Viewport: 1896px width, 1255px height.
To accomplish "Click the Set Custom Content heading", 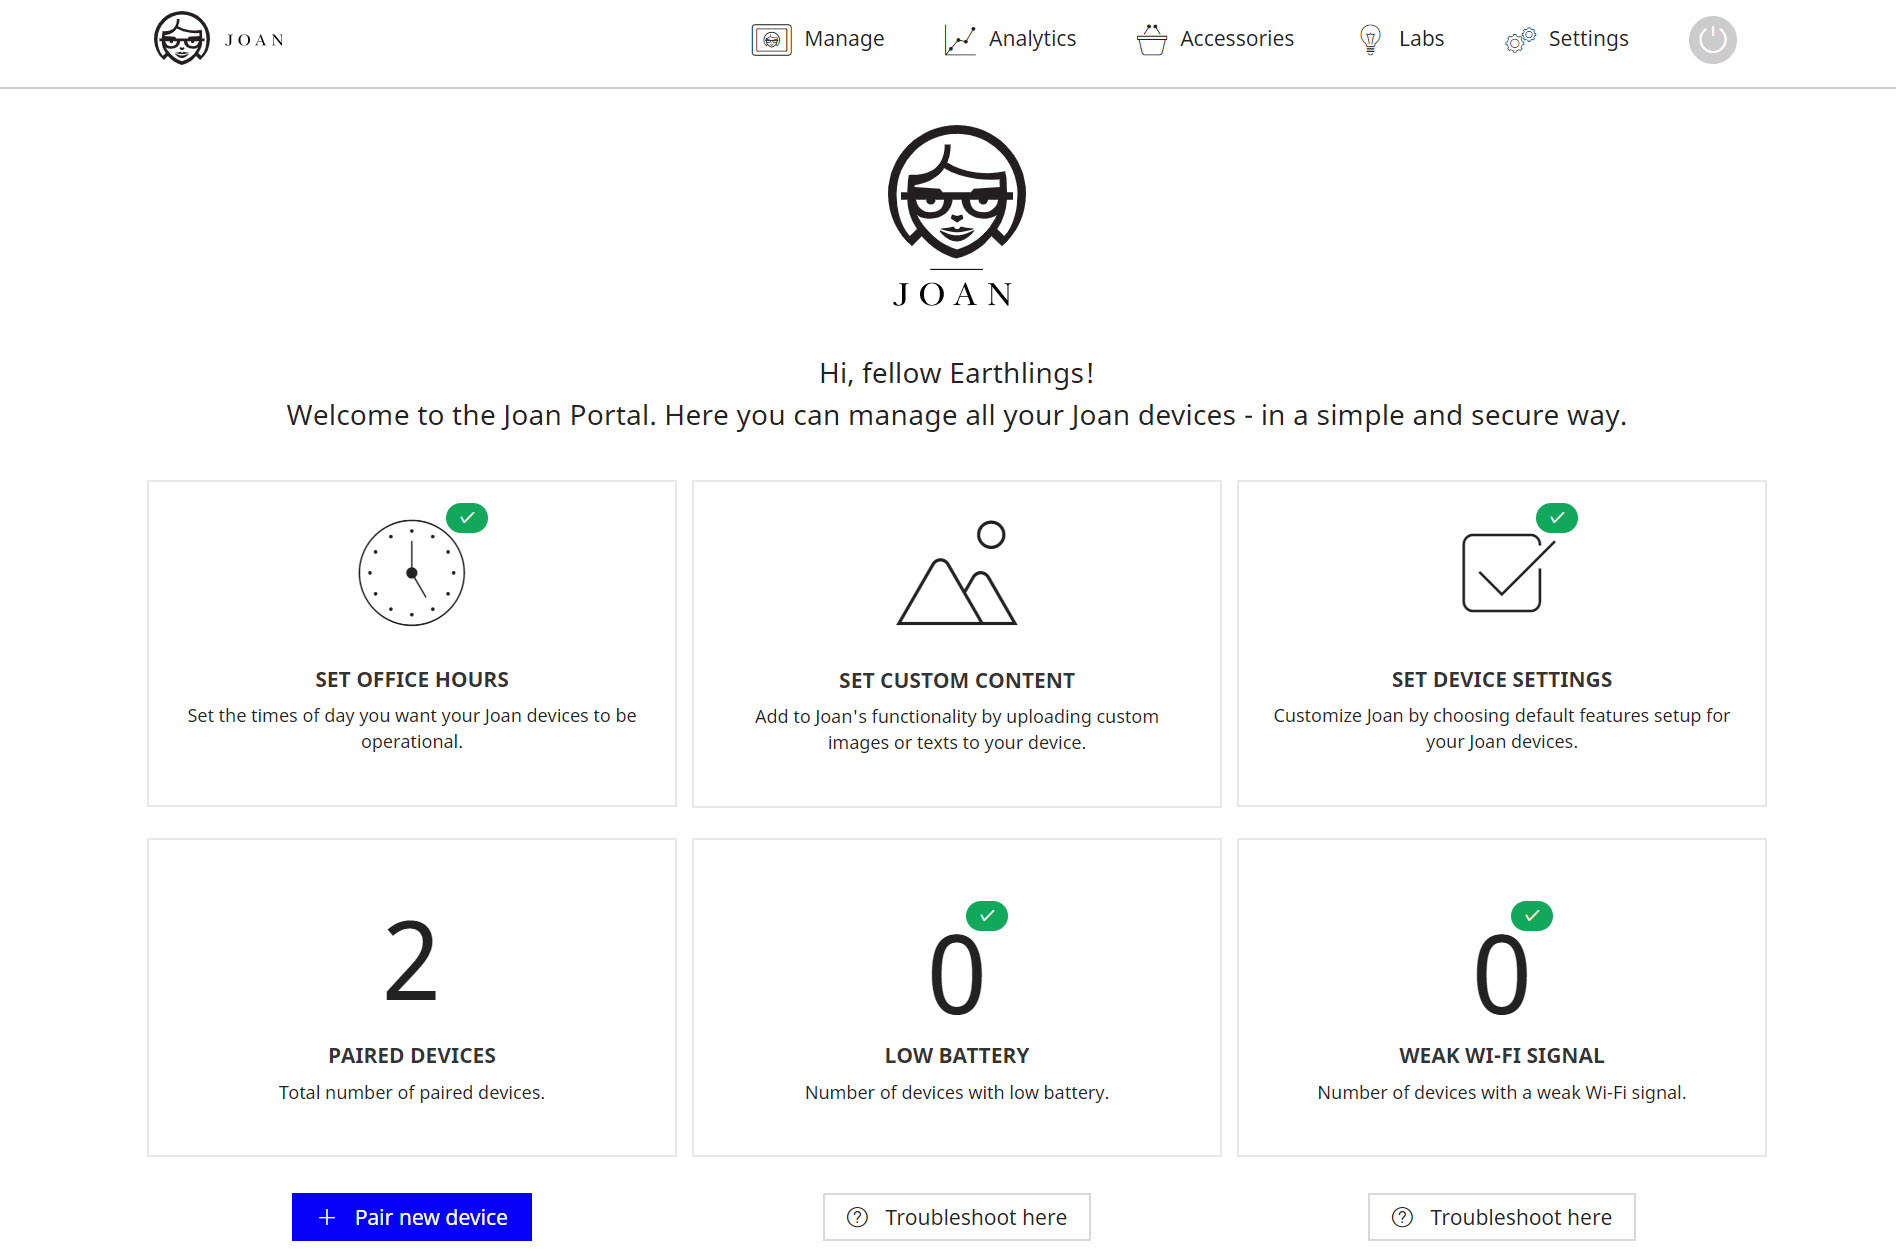I will 957,681.
